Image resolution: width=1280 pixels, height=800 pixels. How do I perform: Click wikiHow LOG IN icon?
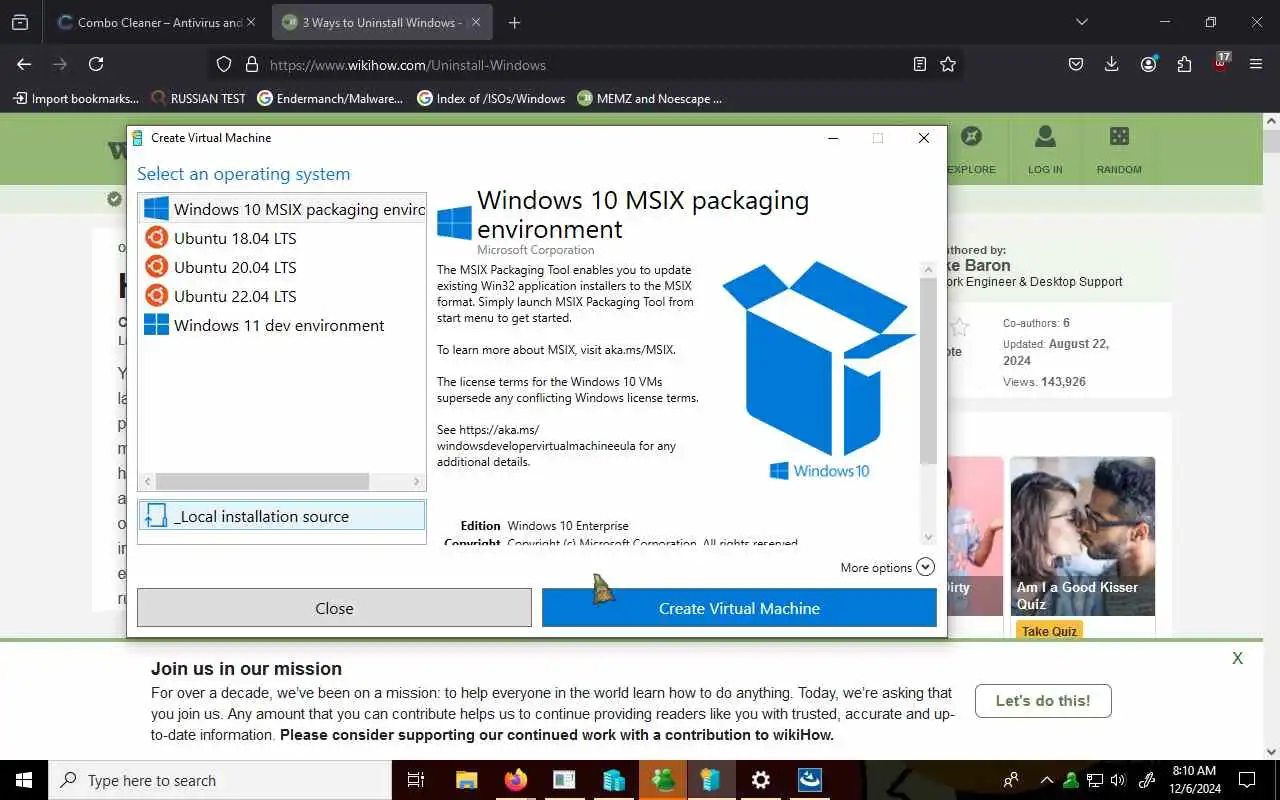pos(1045,149)
